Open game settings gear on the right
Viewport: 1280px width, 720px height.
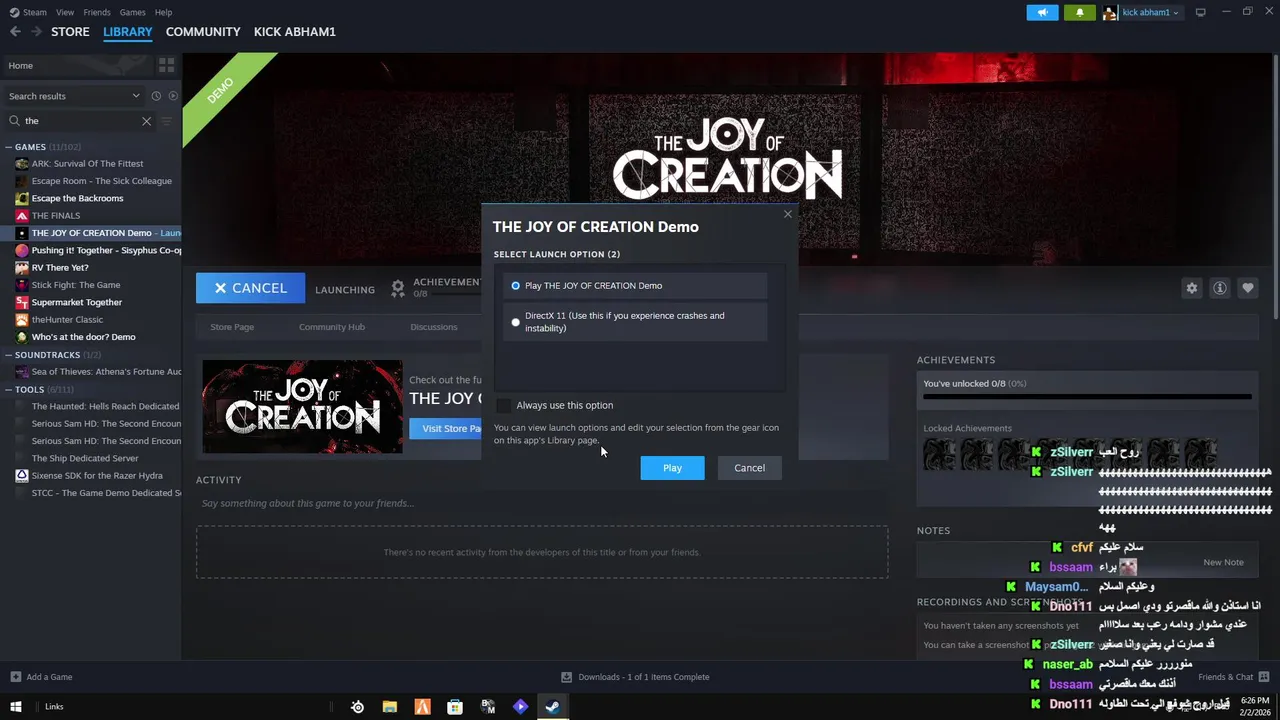pyautogui.click(x=1191, y=288)
